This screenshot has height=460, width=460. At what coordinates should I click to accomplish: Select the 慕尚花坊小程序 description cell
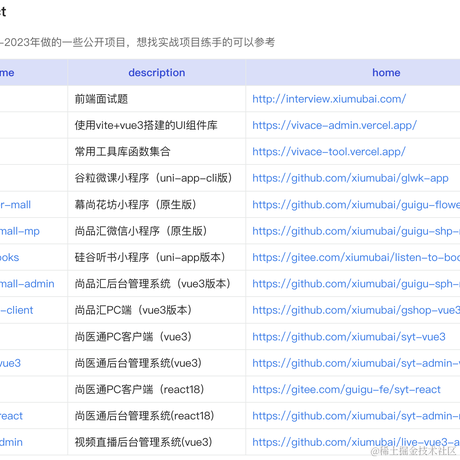point(157,205)
